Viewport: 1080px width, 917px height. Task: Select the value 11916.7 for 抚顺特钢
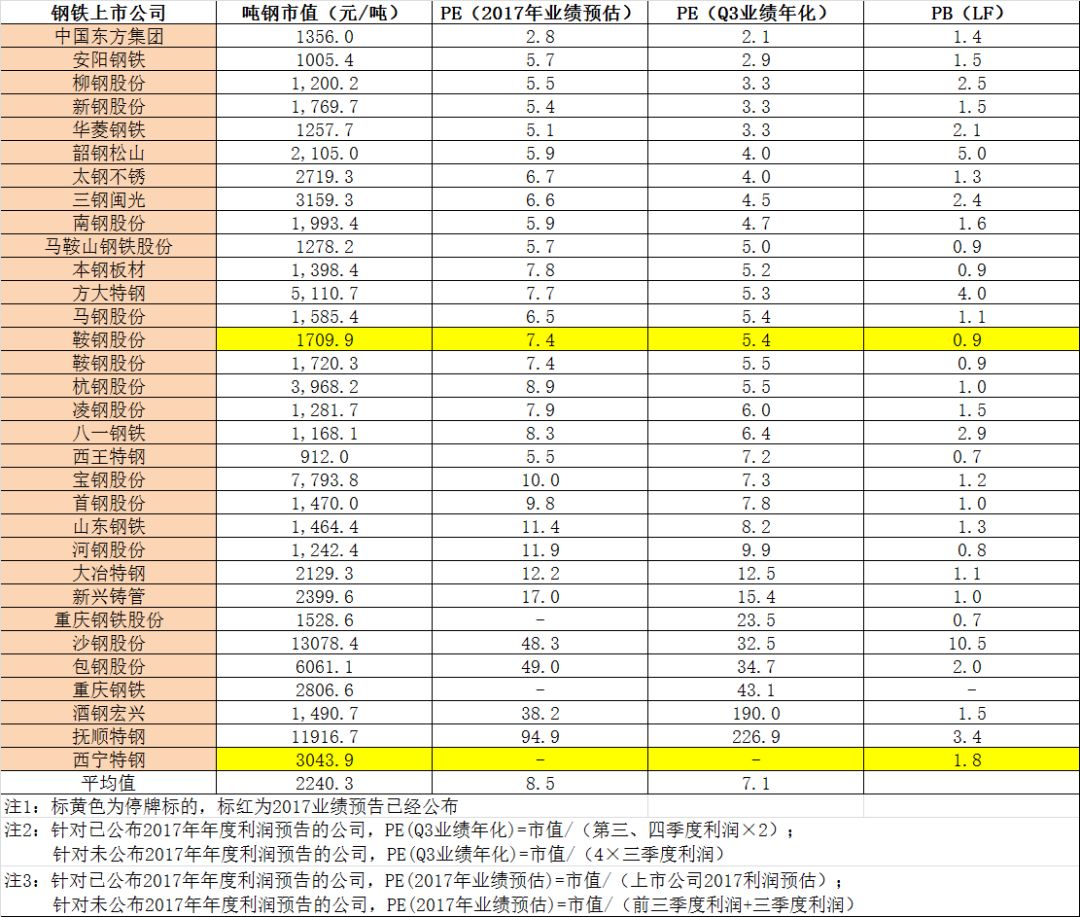[324, 738]
